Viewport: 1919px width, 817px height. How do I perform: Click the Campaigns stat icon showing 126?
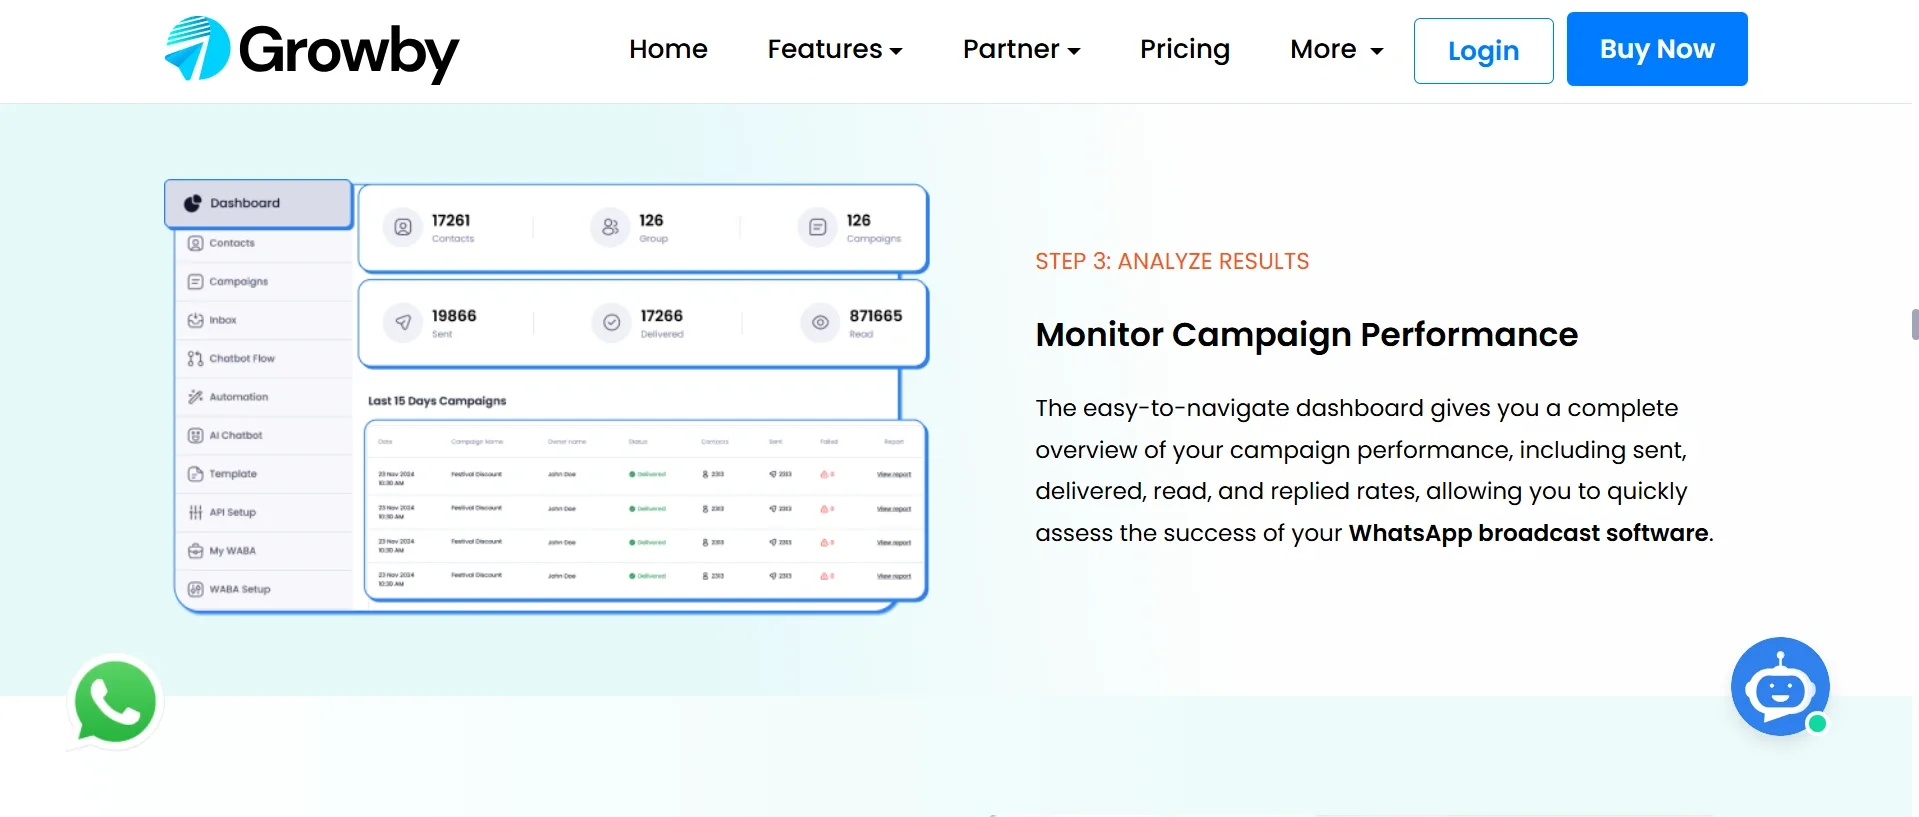[x=817, y=228]
